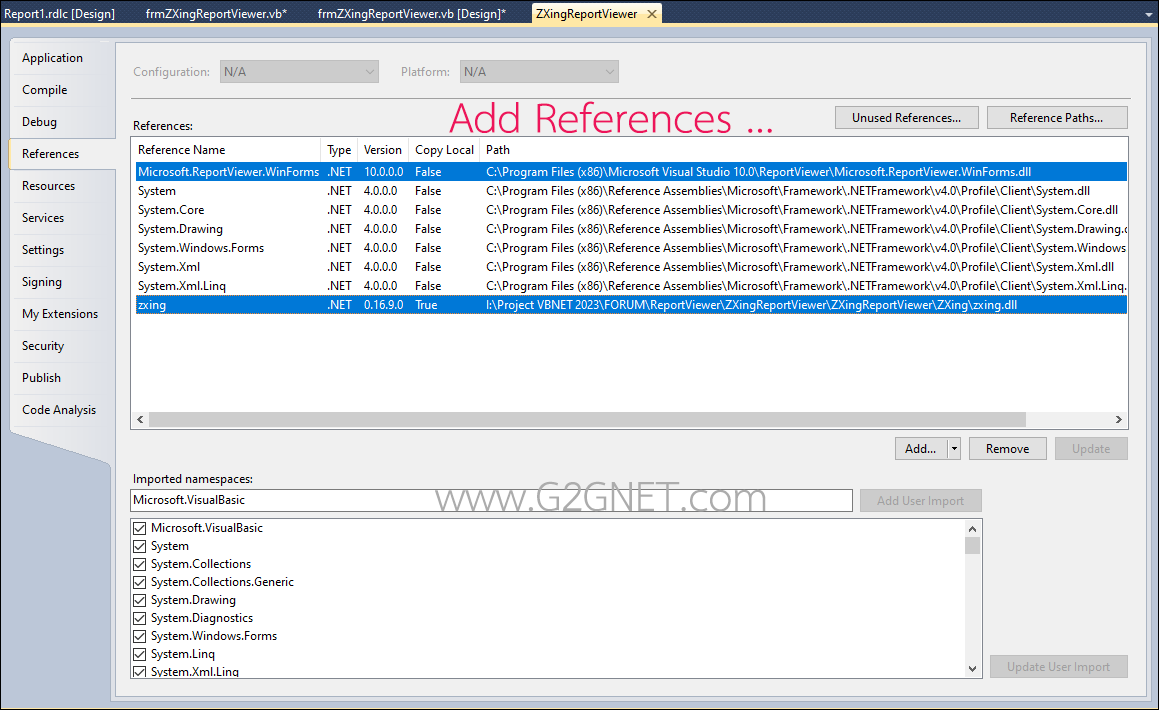This screenshot has height=710, width=1159.
Task: Sort by the Path column header
Action: (803, 150)
